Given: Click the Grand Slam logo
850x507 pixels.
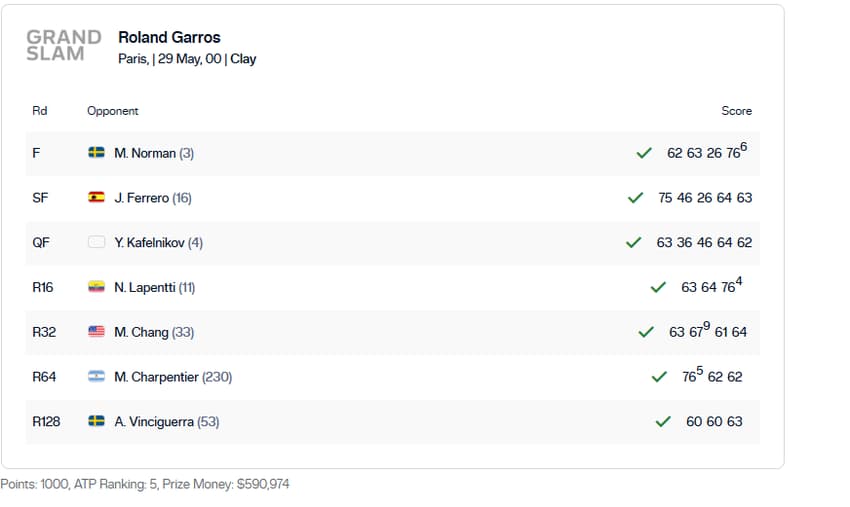Looking at the screenshot, I should pyautogui.click(x=64, y=46).
